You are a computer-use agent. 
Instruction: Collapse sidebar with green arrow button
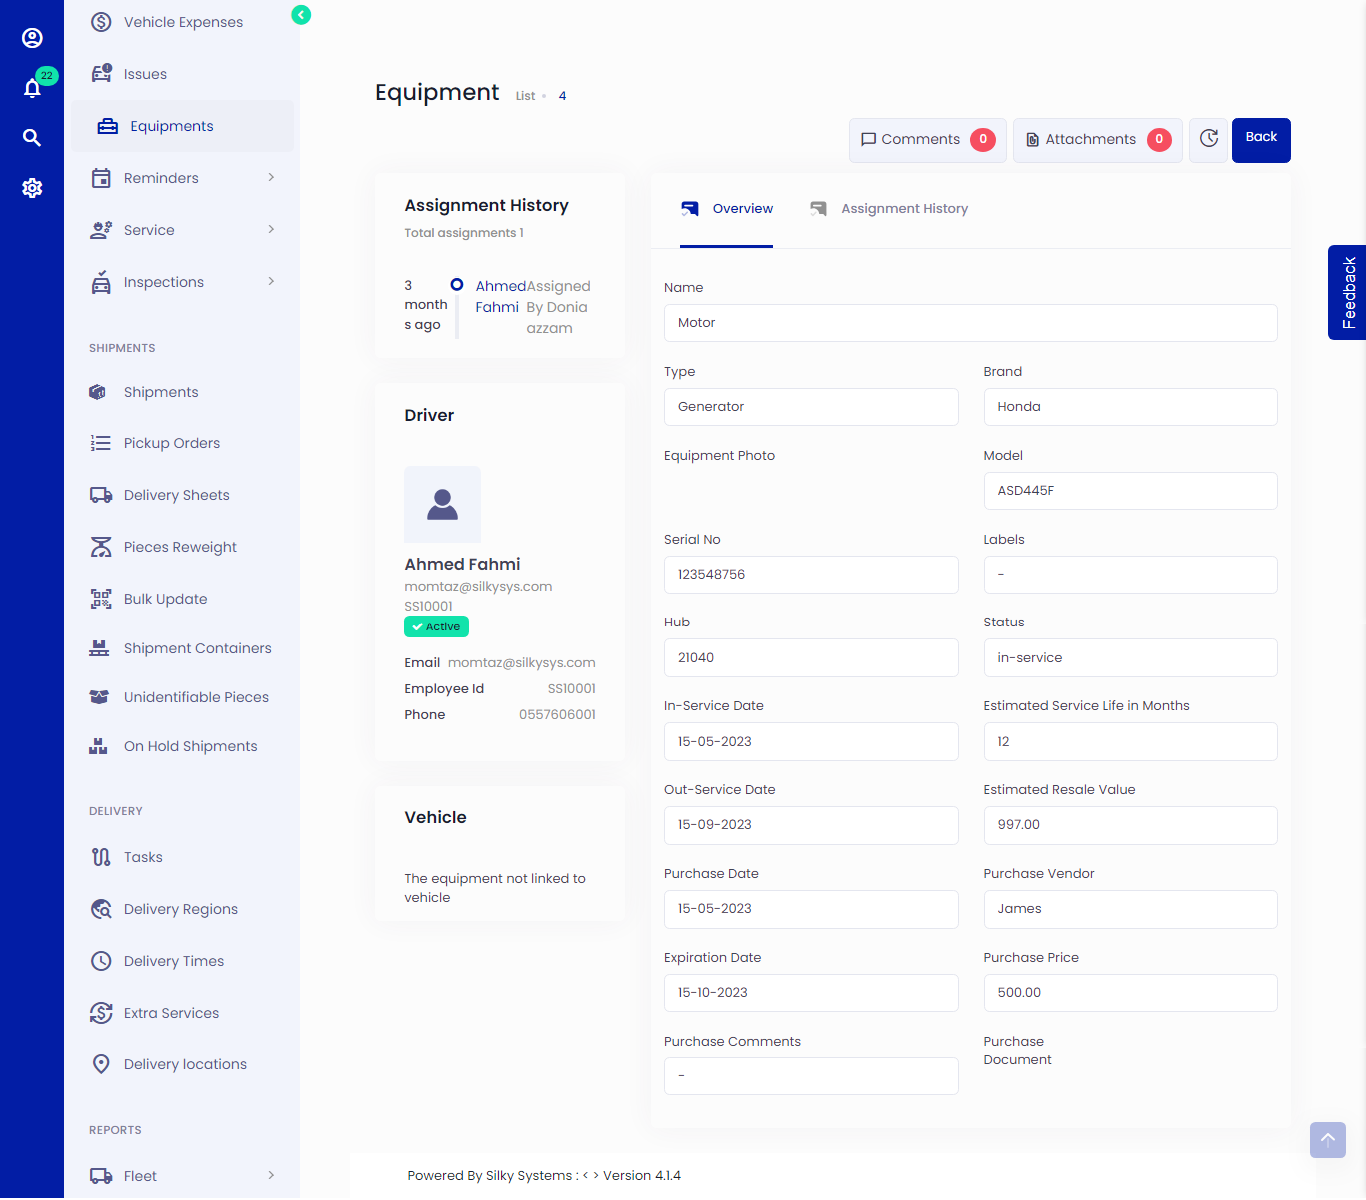pyautogui.click(x=301, y=15)
